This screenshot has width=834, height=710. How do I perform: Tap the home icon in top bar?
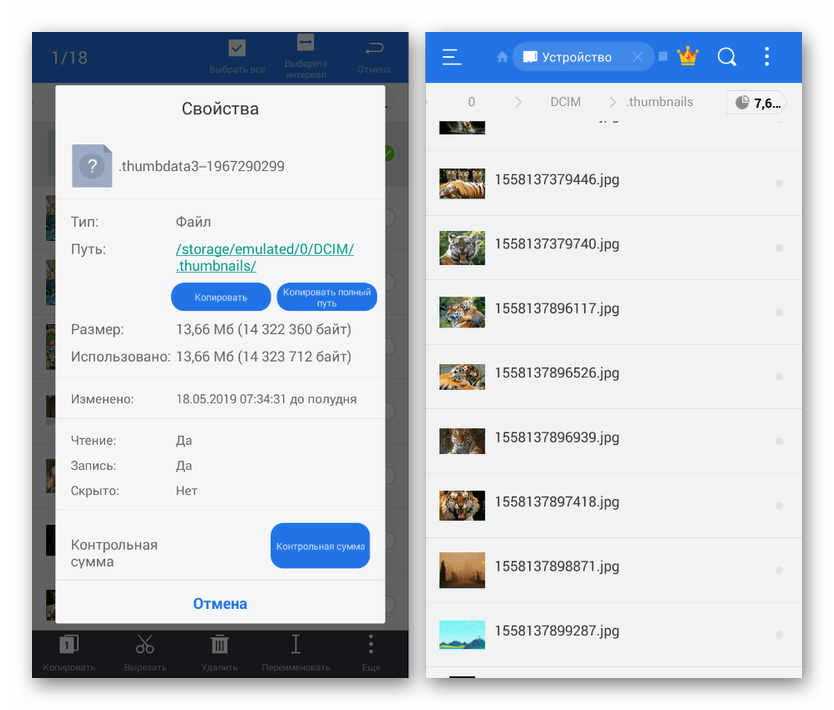502,57
